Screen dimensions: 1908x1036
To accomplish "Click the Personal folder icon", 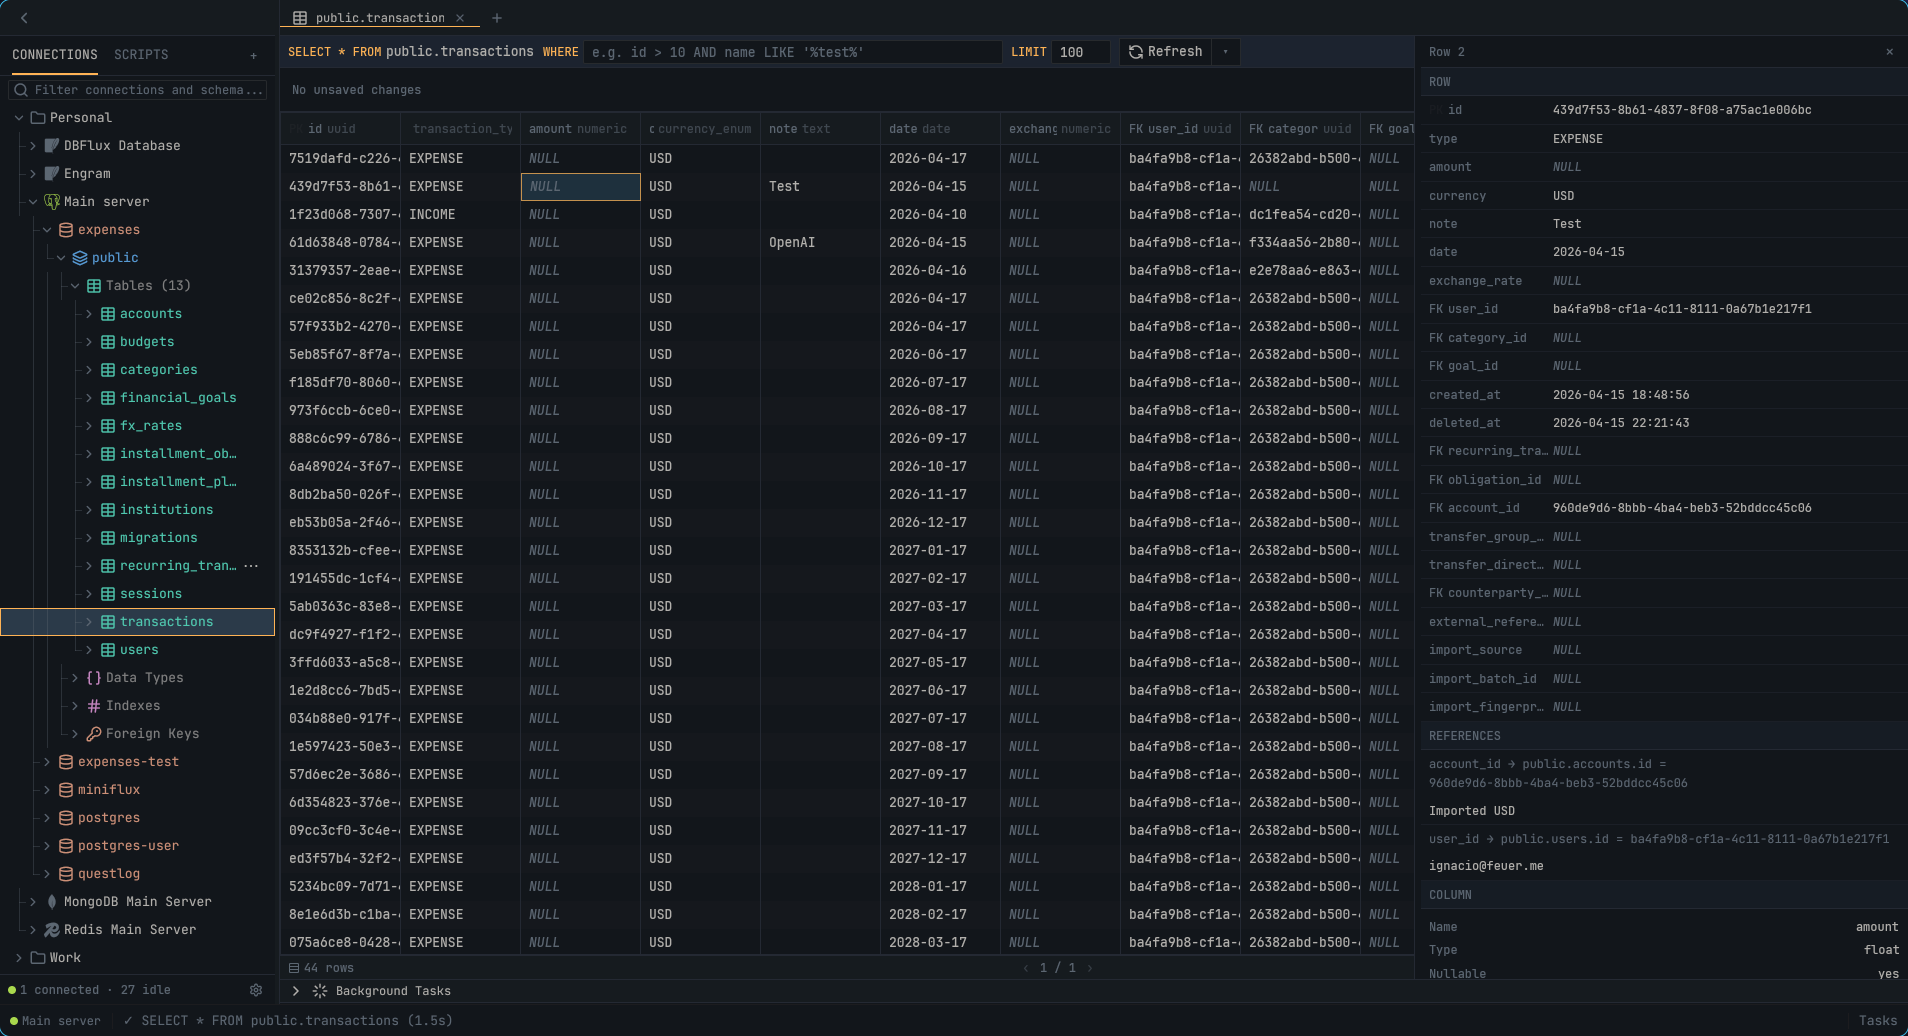I will coord(38,118).
